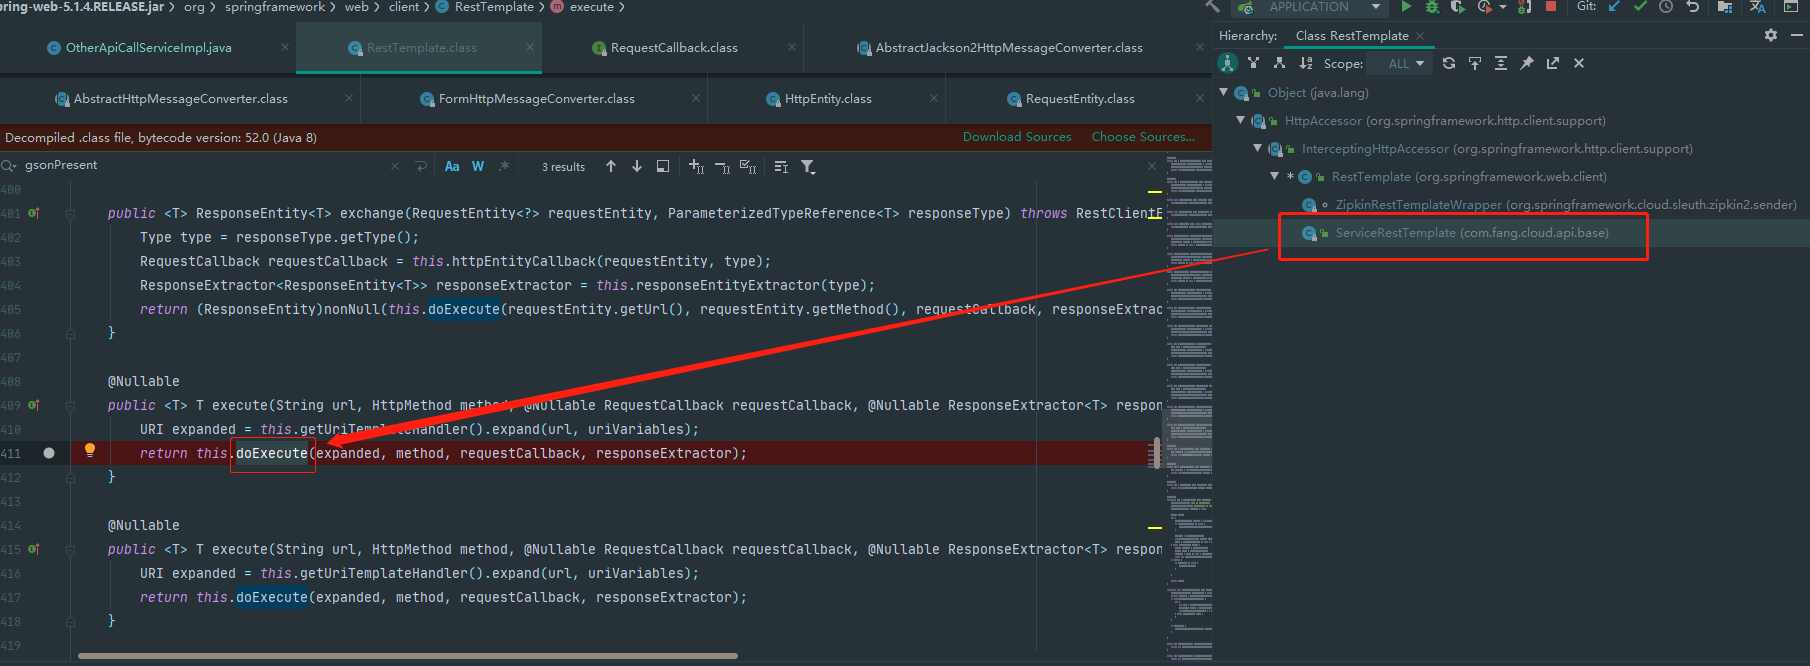Run with coverage icon
The image size is (1810, 666).
click(x=1458, y=7)
